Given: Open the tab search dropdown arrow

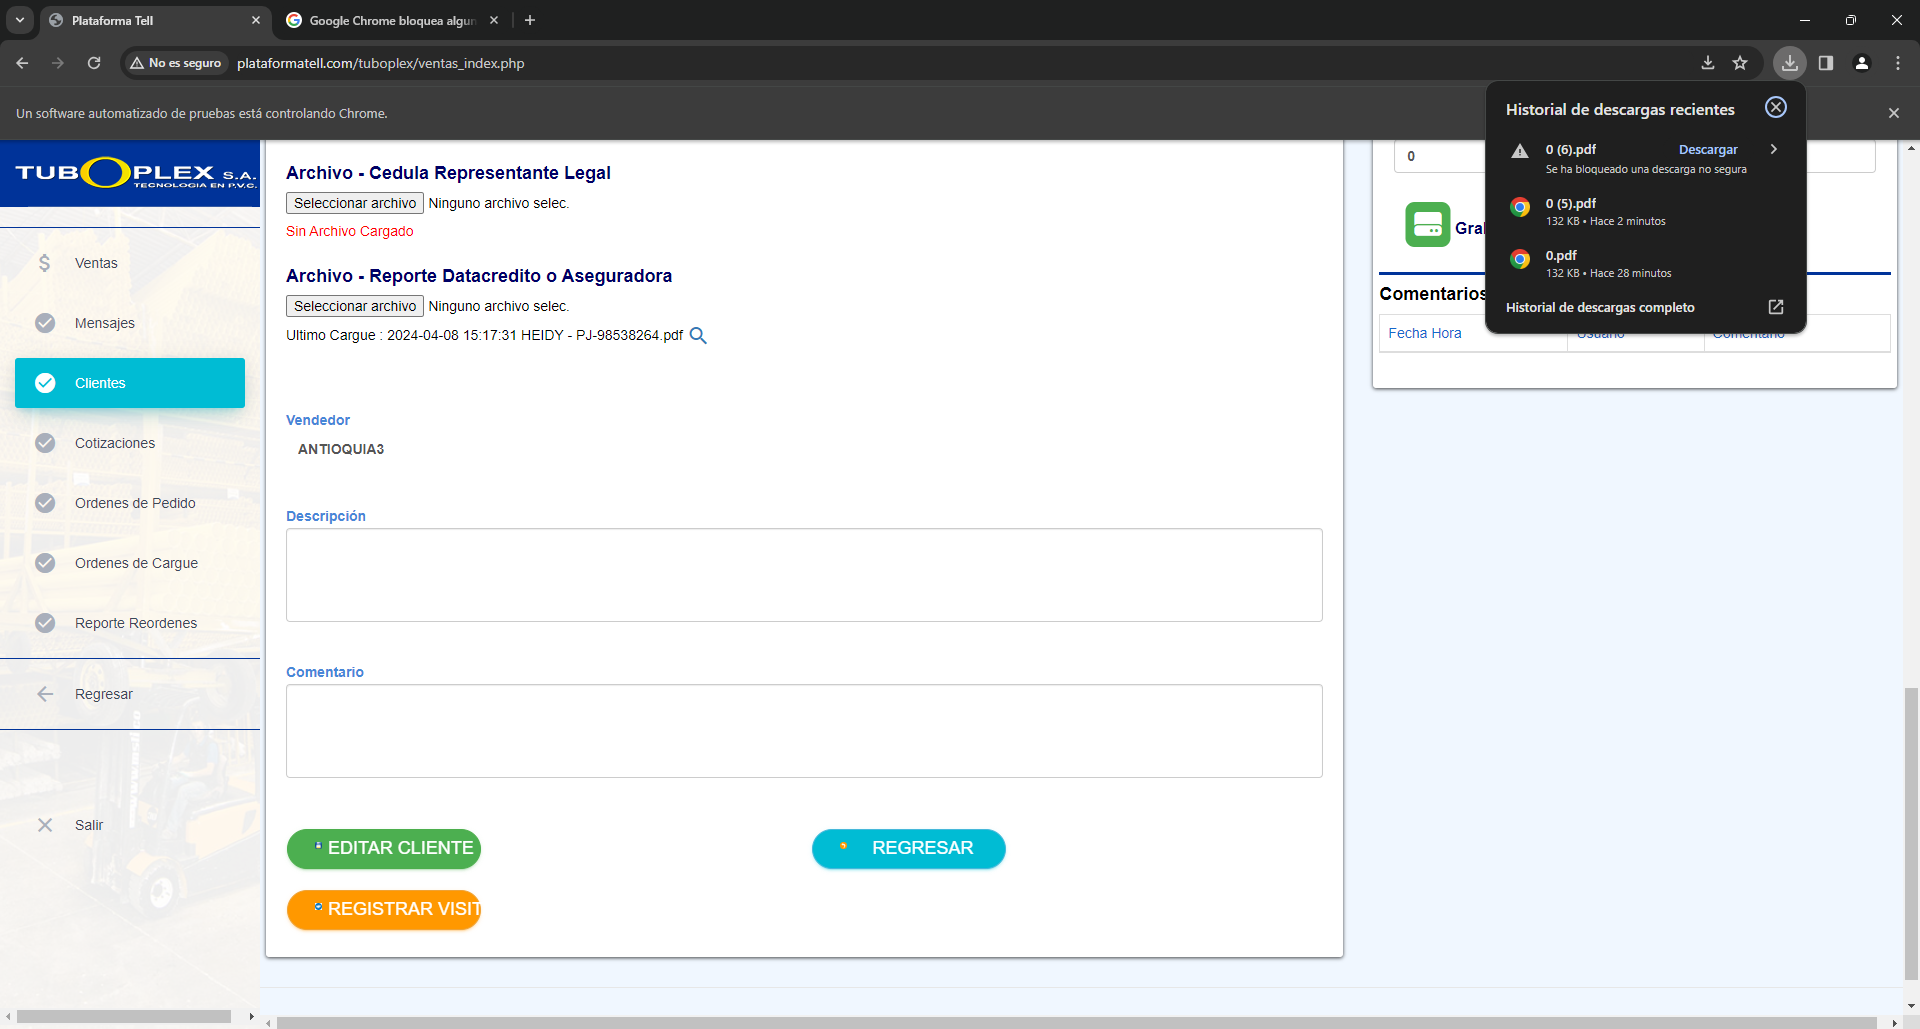Looking at the screenshot, I should click(x=20, y=20).
